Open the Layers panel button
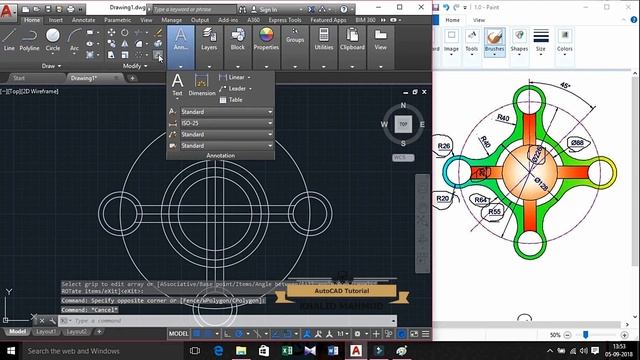Screen dimensions: 640x360 point(209,40)
